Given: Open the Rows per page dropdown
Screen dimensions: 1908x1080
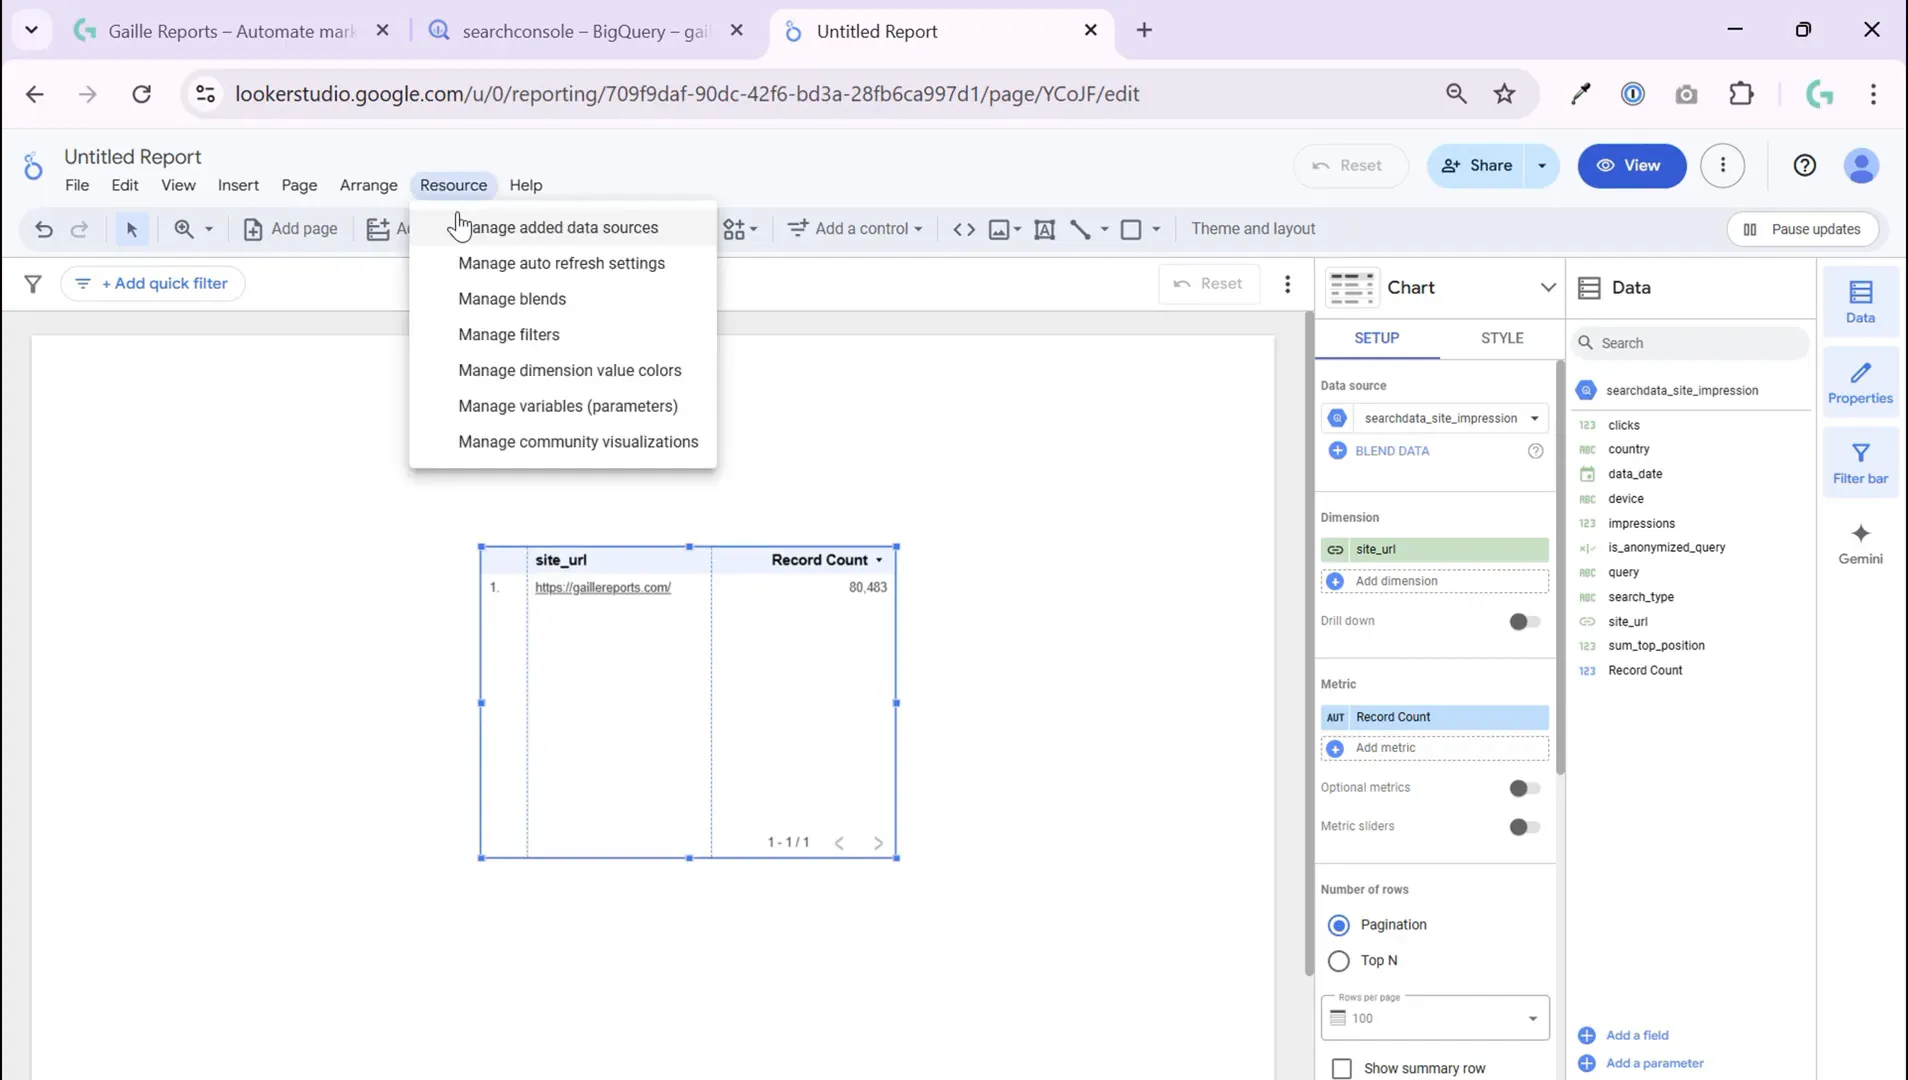Looking at the screenshot, I should (x=1434, y=1018).
